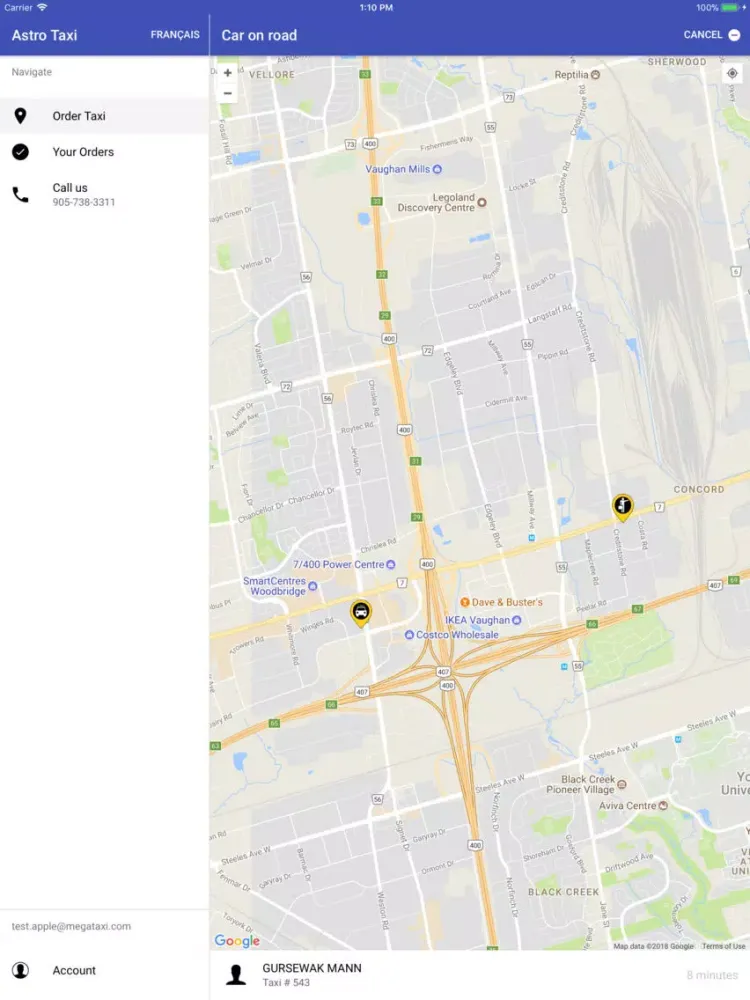Screen dimensions: 750x1000
Task: Click the test.apple@megataxi.com email text
Action: pos(71,926)
